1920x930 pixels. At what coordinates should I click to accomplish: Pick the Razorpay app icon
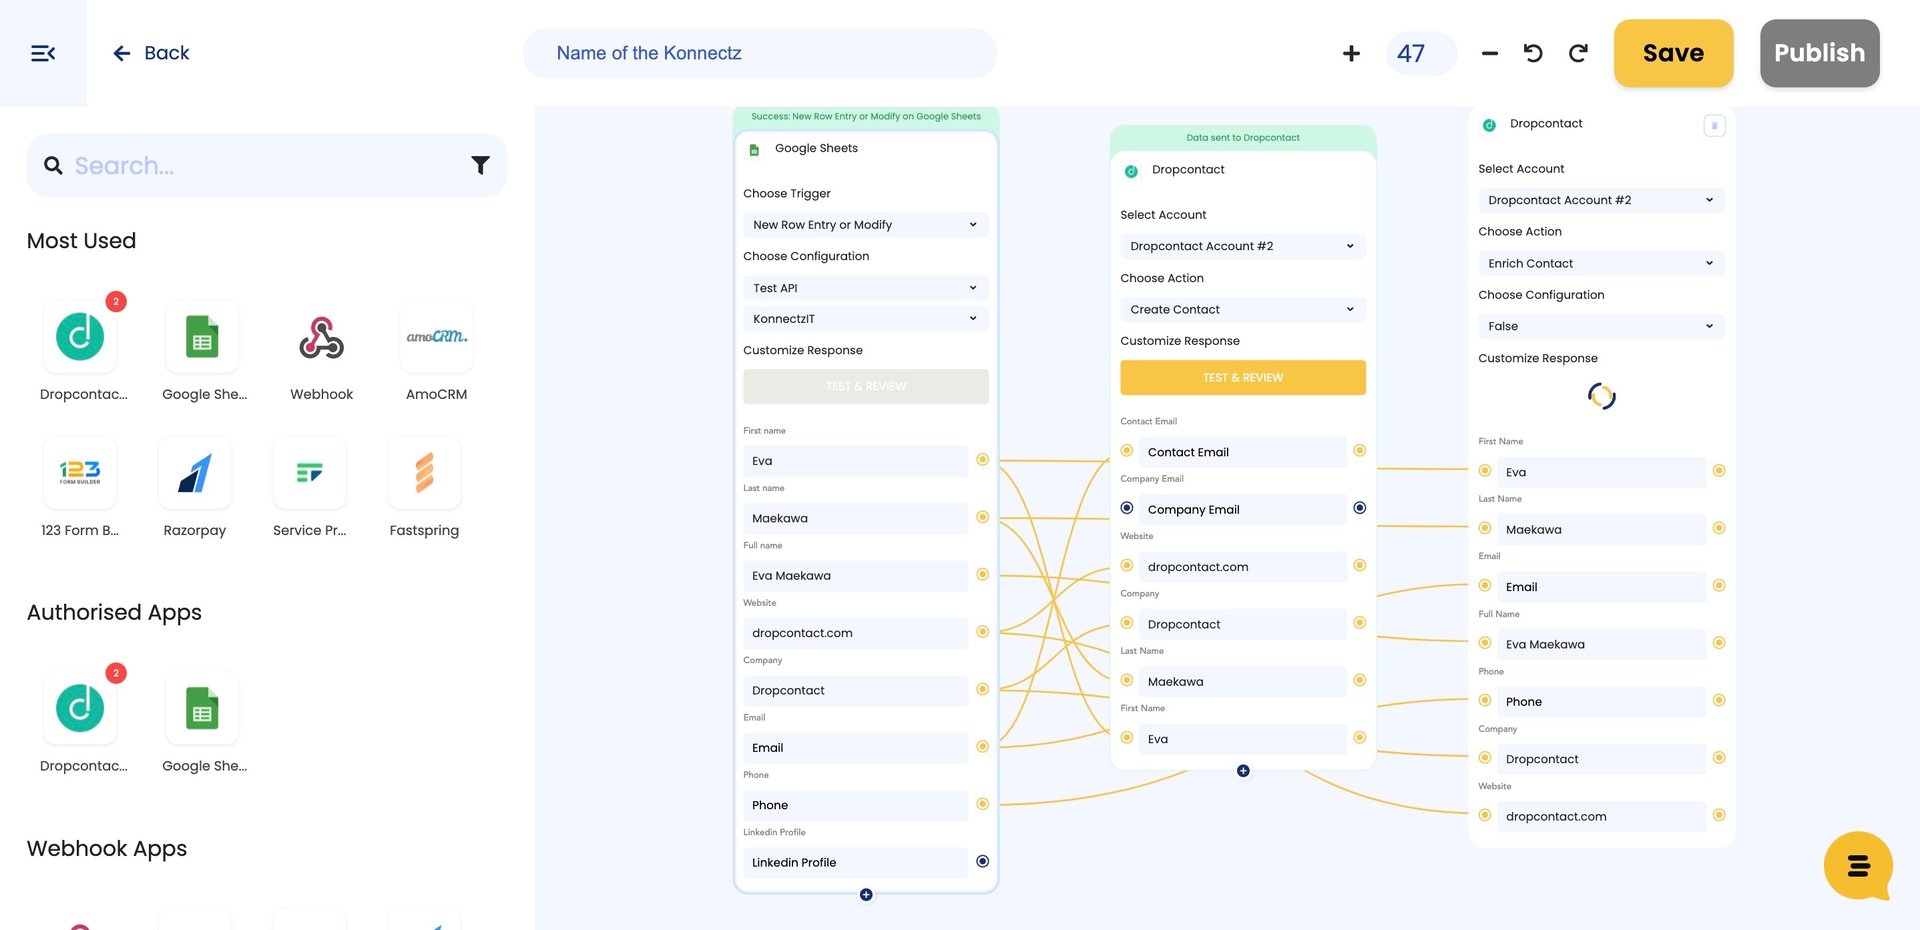pos(194,473)
